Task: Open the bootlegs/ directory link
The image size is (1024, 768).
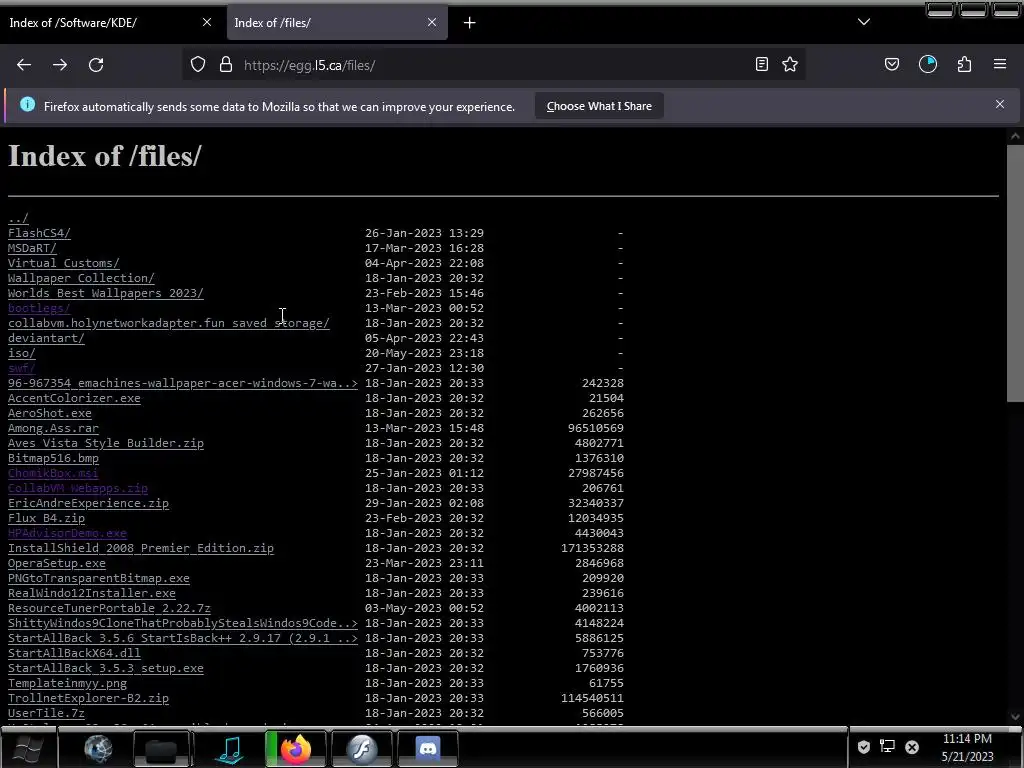Action: click(39, 308)
